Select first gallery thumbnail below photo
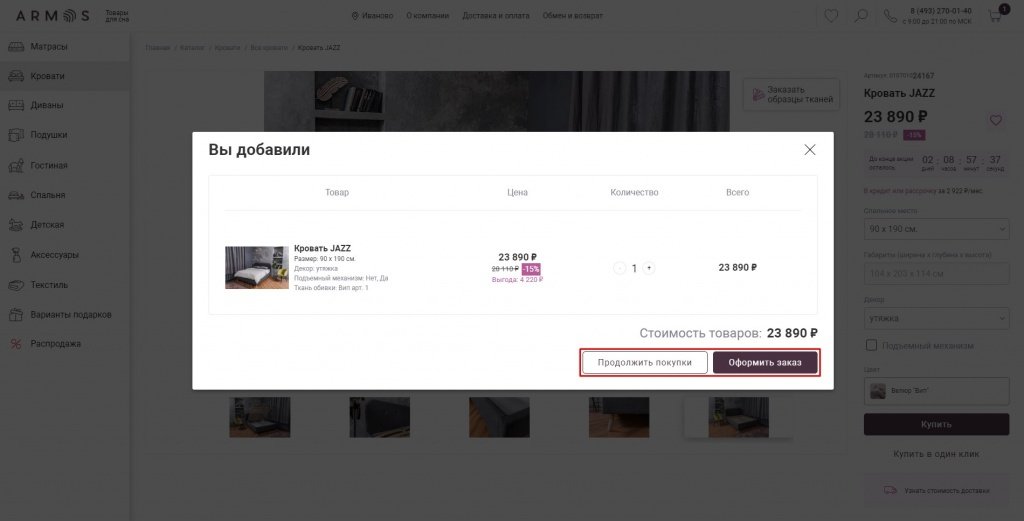The height and width of the screenshot is (521, 1024). tap(260, 417)
